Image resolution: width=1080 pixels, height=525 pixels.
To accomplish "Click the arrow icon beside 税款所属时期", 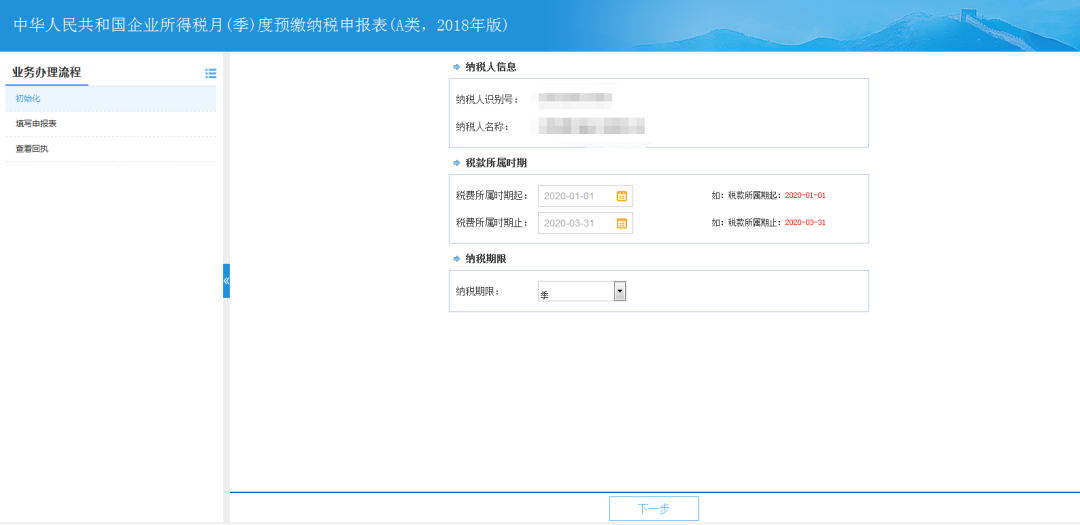I will coord(456,163).
